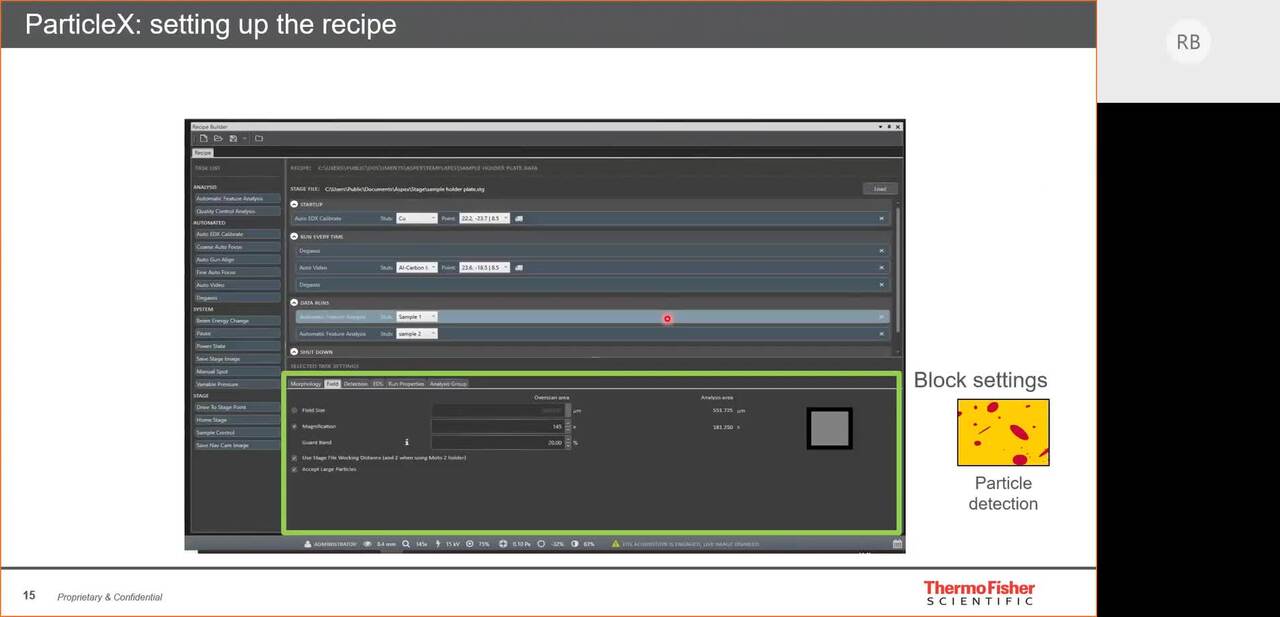1280x617 pixels.
Task: Switch to the Field tab
Action: [332, 384]
